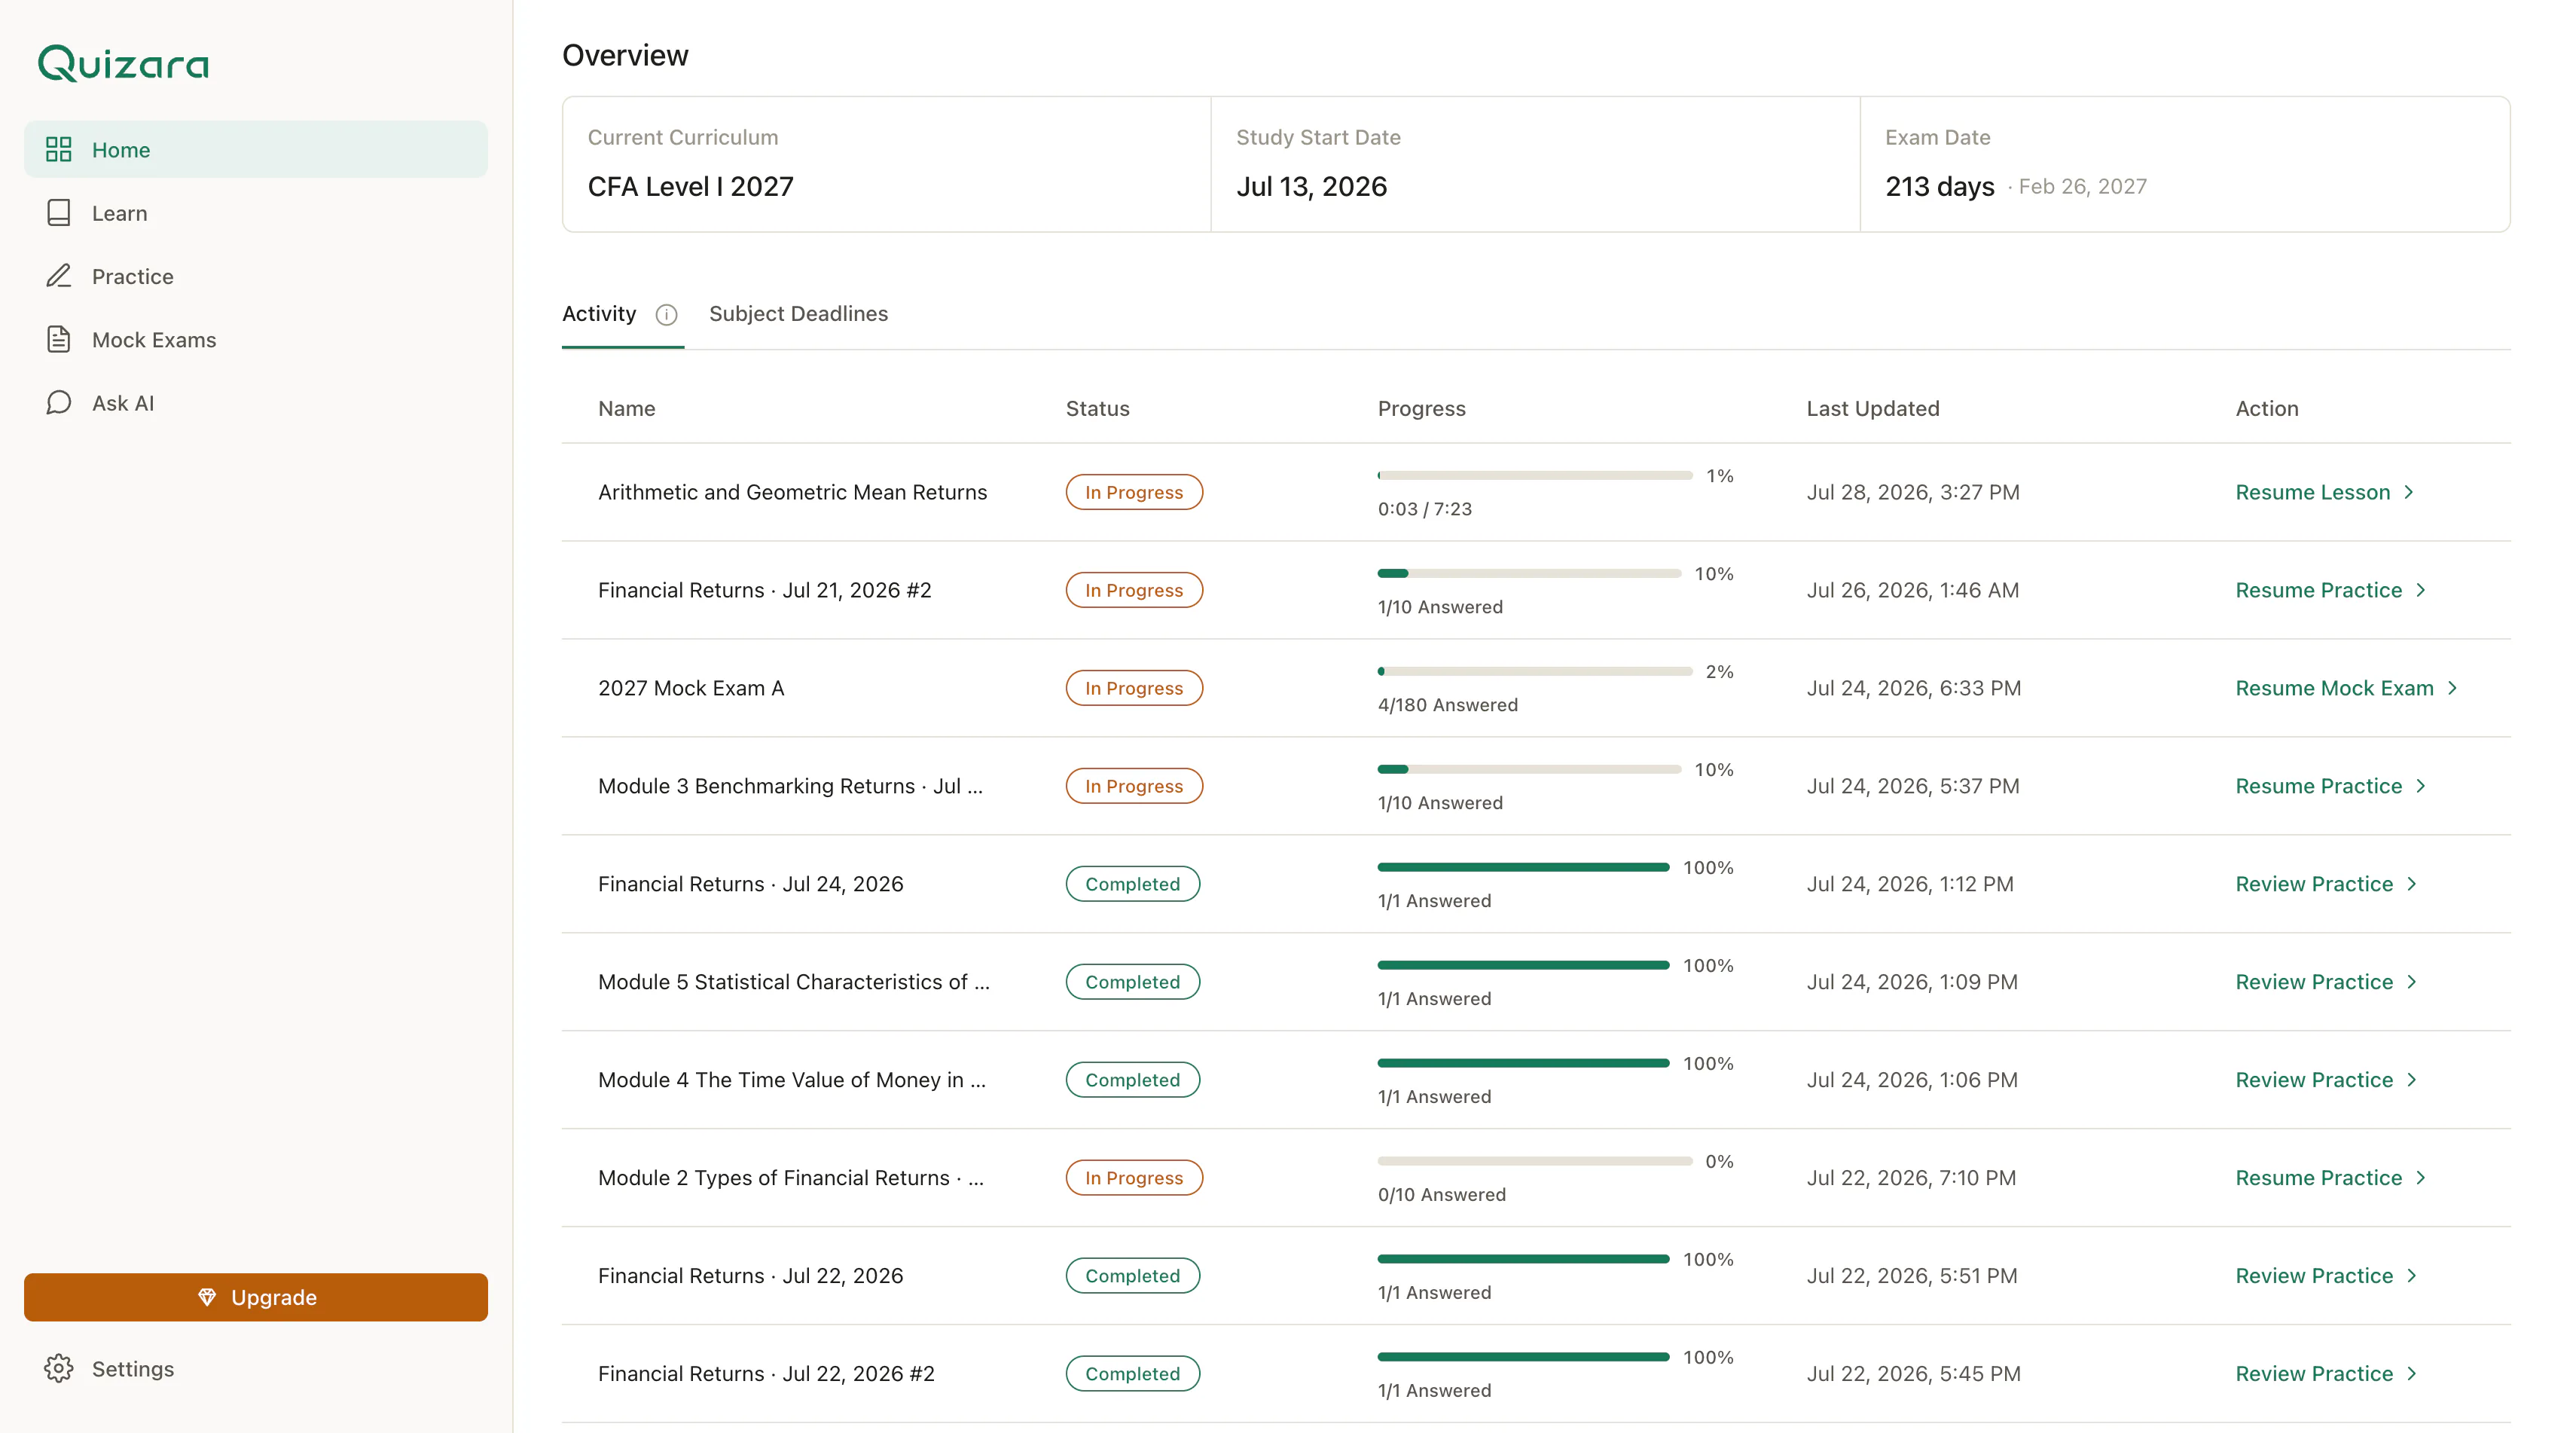
Task: Click progress bar of Arithmetic and Geometric Mean Returns
Action: tap(1535, 476)
